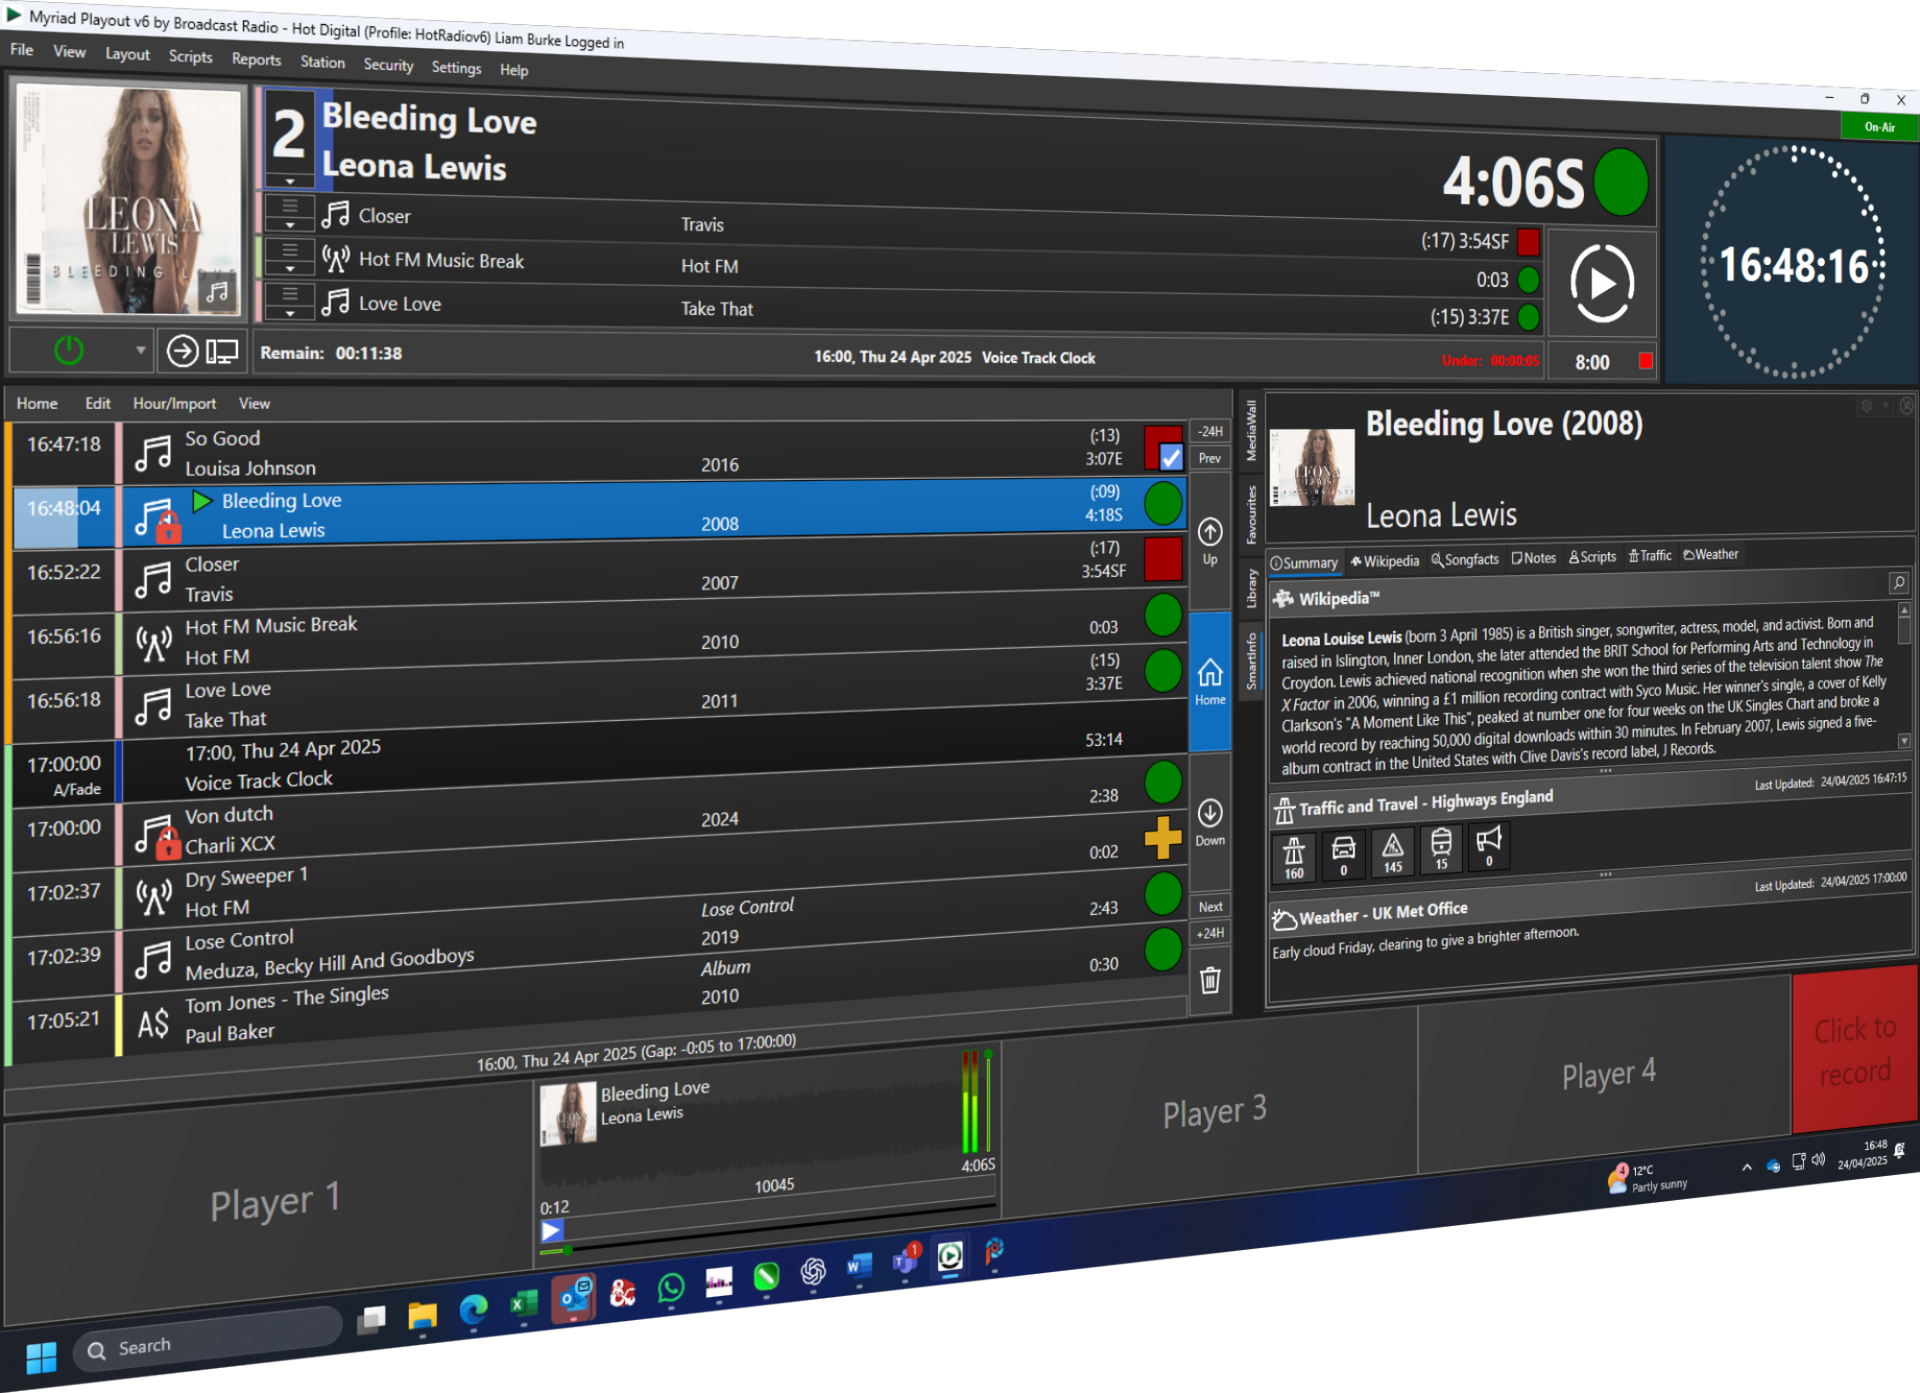This screenshot has height=1393, width=1920.
Task: Open the Scripts menu
Action: 190,56
